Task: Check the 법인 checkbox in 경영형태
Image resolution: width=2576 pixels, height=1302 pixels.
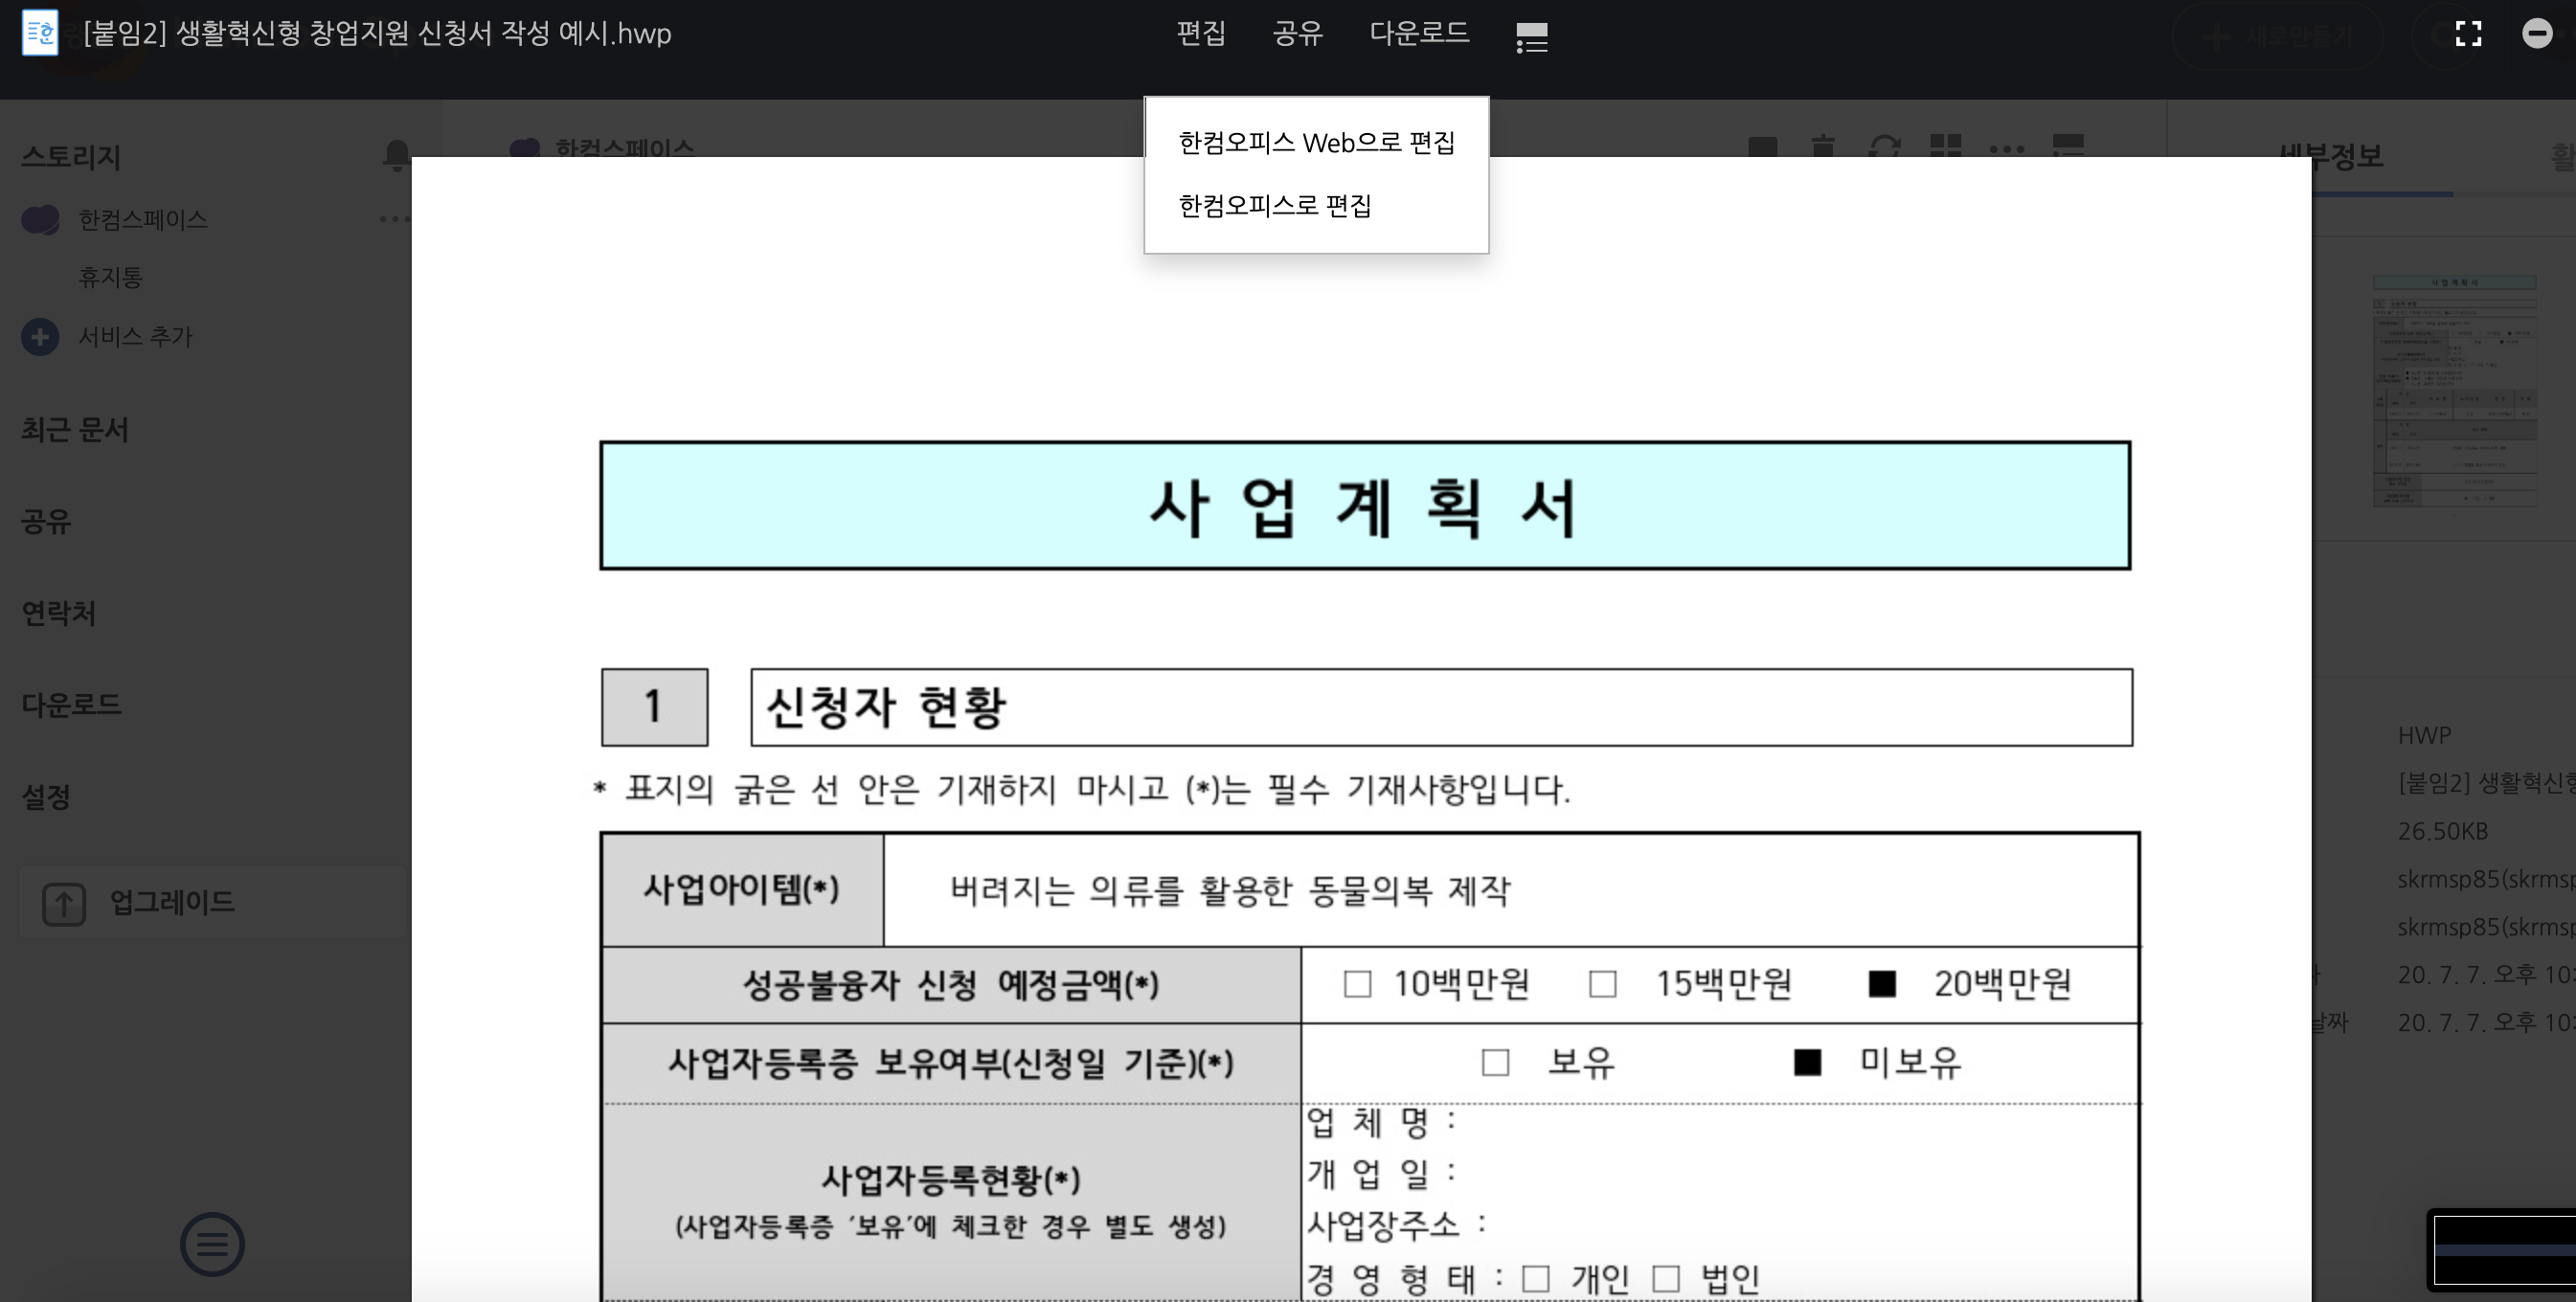Action: point(1666,1279)
